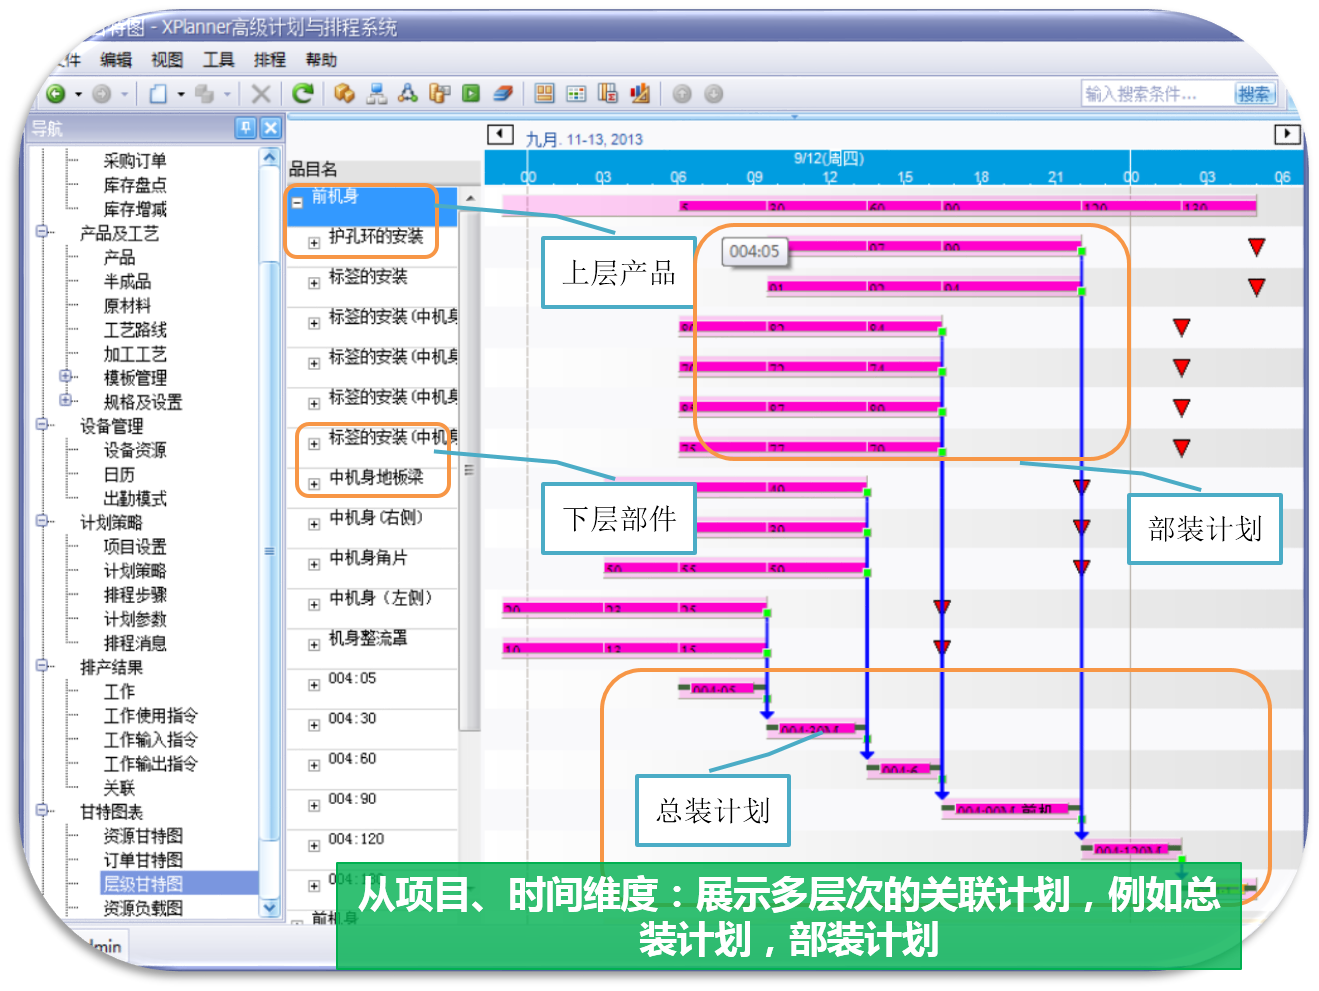Click navigation tree scrollbar down arrow
The image size is (1319, 991).
coord(269,908)
